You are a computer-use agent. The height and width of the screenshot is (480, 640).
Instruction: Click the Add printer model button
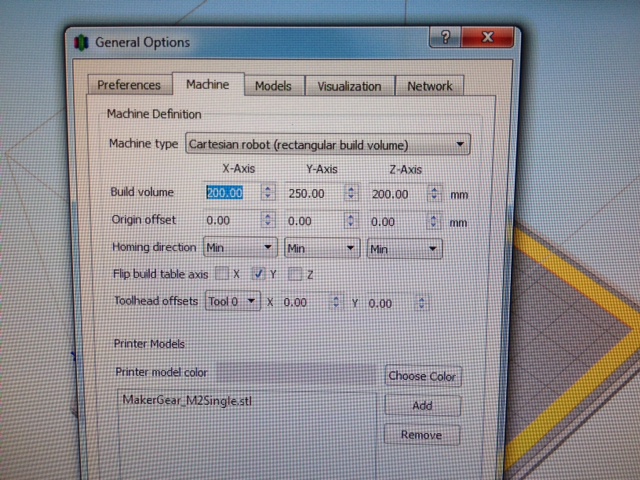point(421,406)
